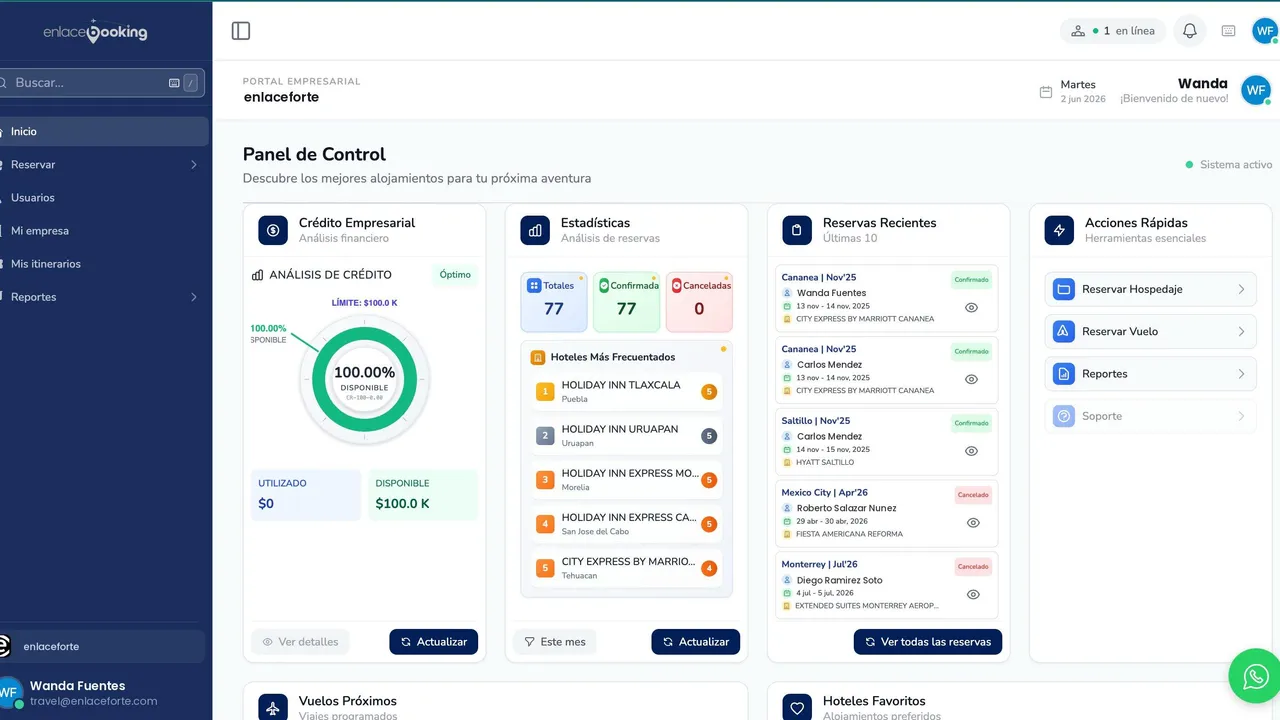Screen dimensions: 1280x720
Task: Click the users online indicator
Action: (1112, 31)
